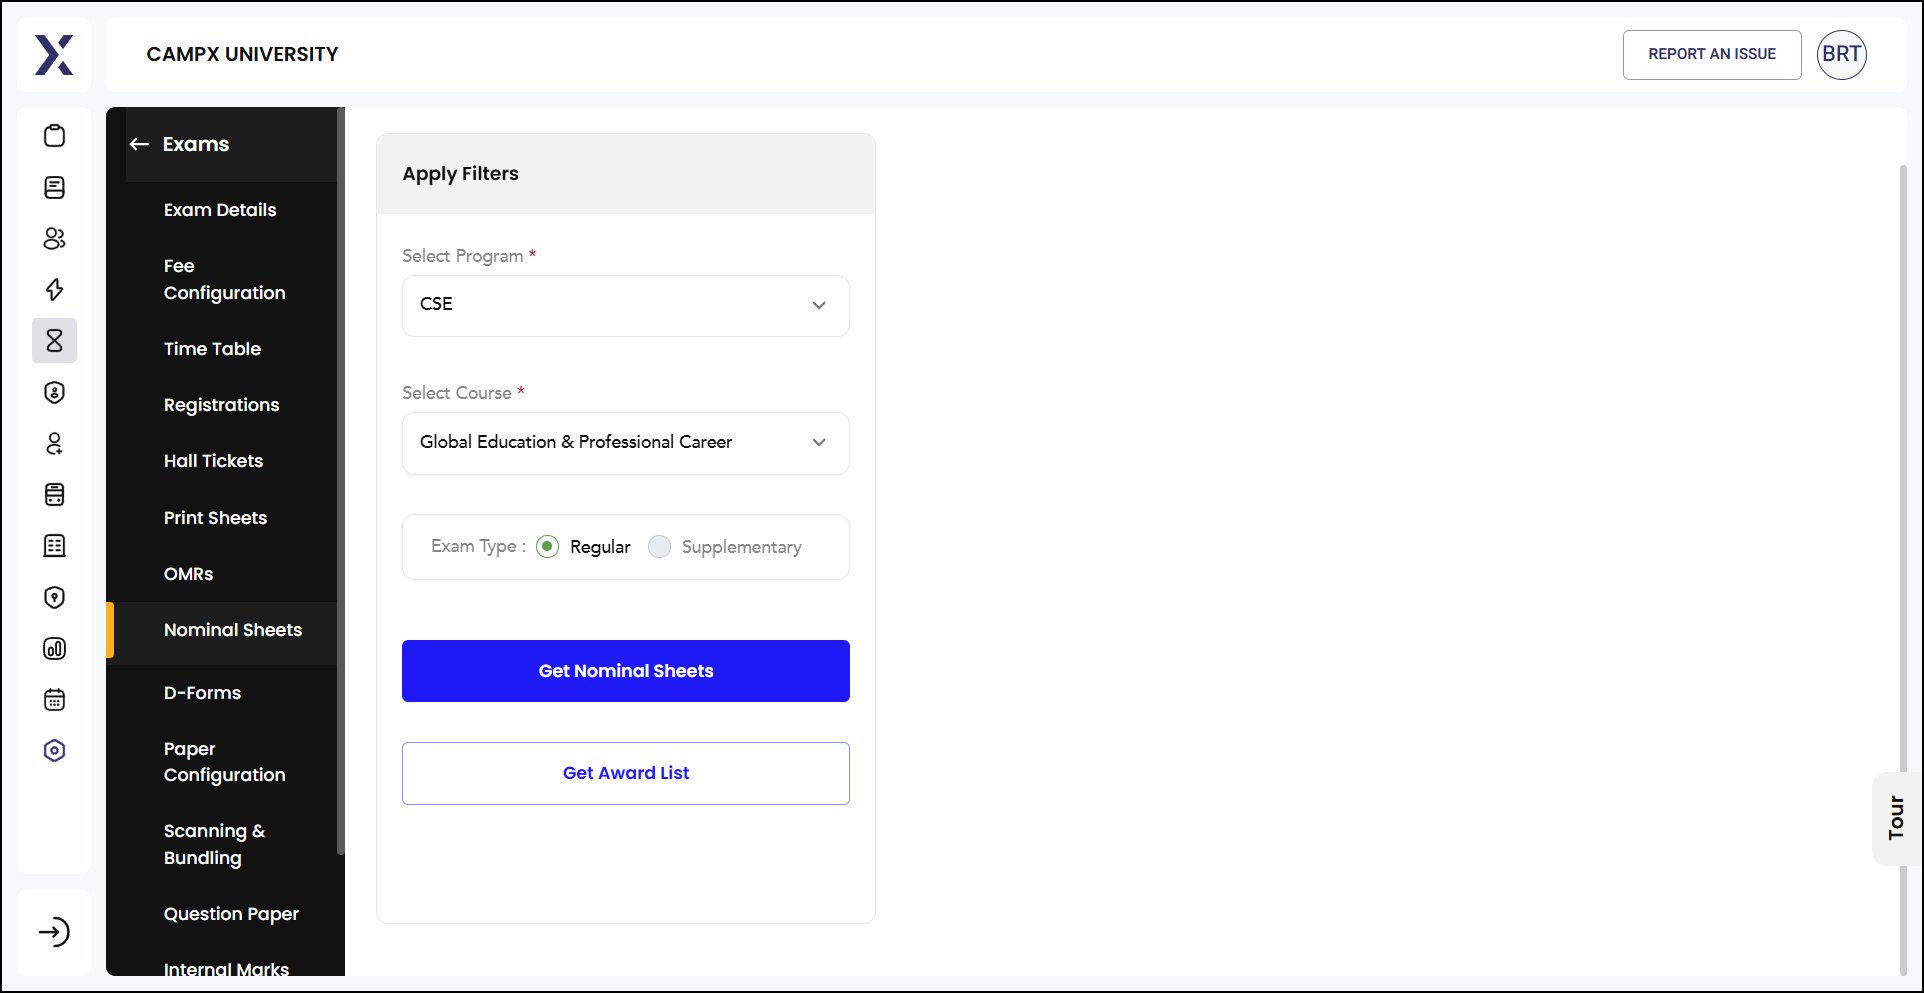Open the bus transport sidebar icon

tap(55, 494)
